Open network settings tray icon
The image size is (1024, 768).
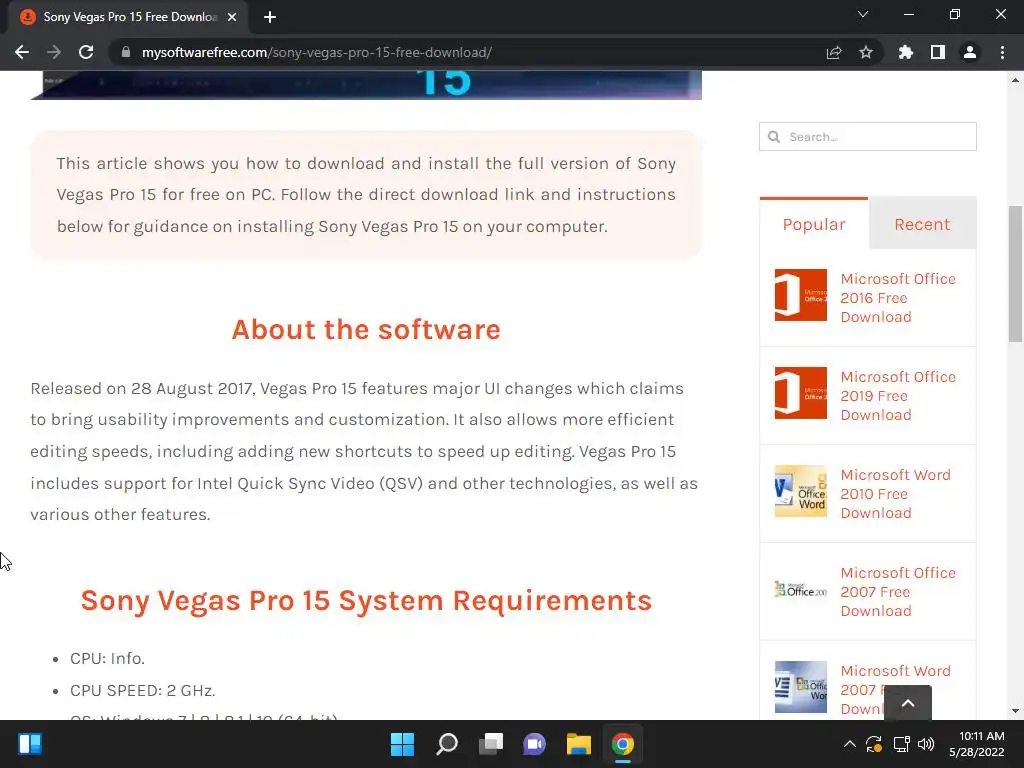tap(902, 744)
